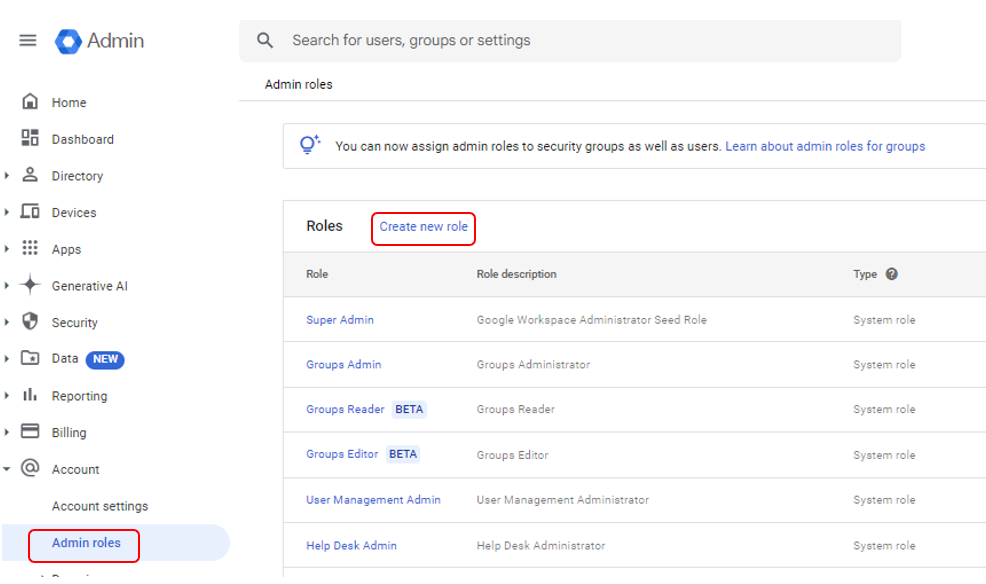Click the Role description column header
This screenshot has width=986, height=584.
[516, 274]
